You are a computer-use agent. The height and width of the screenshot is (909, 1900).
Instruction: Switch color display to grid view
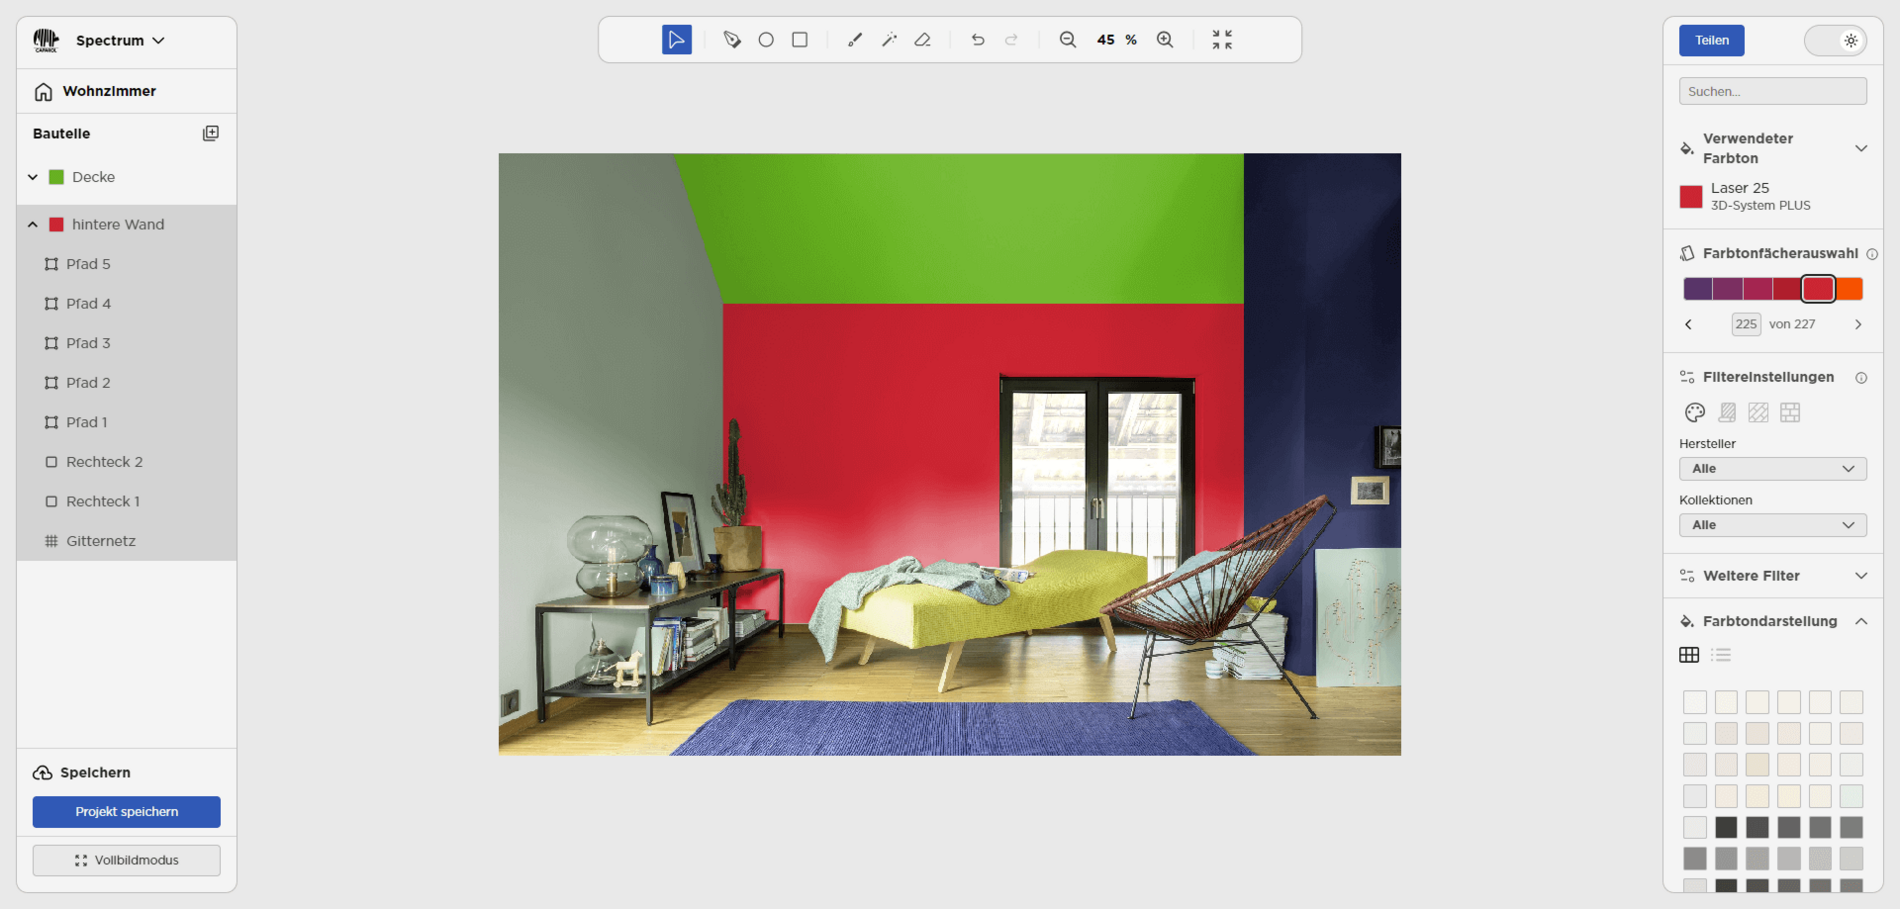coord(1689,655)
